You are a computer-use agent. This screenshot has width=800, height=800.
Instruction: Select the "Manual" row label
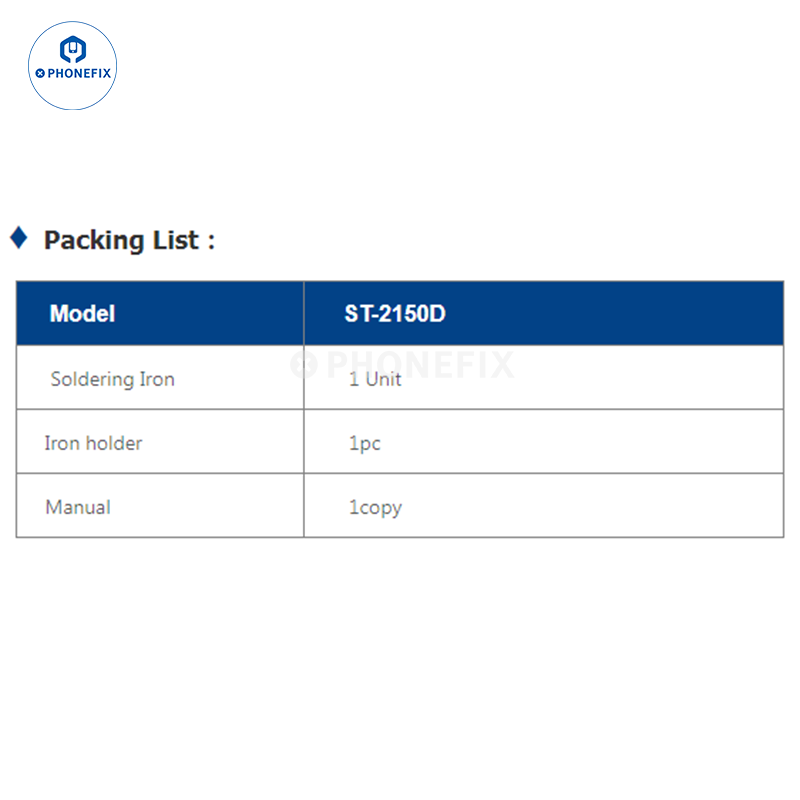click(78, 507)
